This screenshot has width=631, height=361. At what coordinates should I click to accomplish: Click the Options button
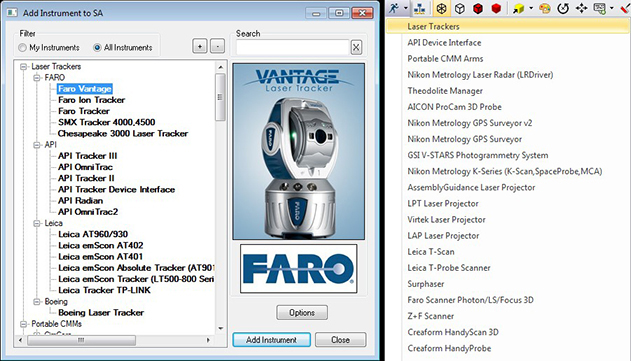click(302, 313)
